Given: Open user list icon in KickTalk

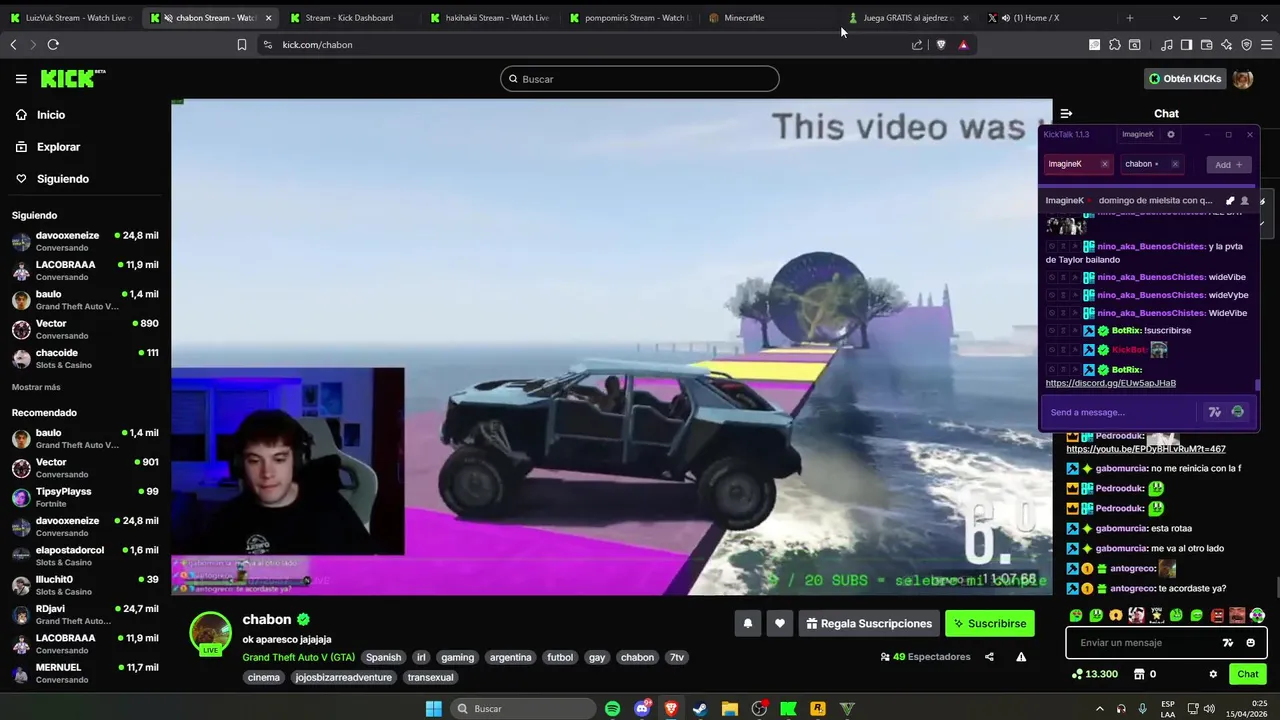Looking at the screenshot, I should tap(1244, 201).
